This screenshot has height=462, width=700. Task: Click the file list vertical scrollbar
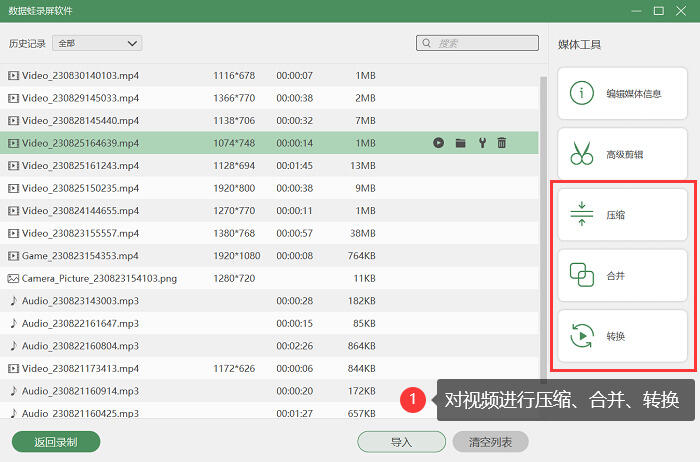tap(543, 230)
